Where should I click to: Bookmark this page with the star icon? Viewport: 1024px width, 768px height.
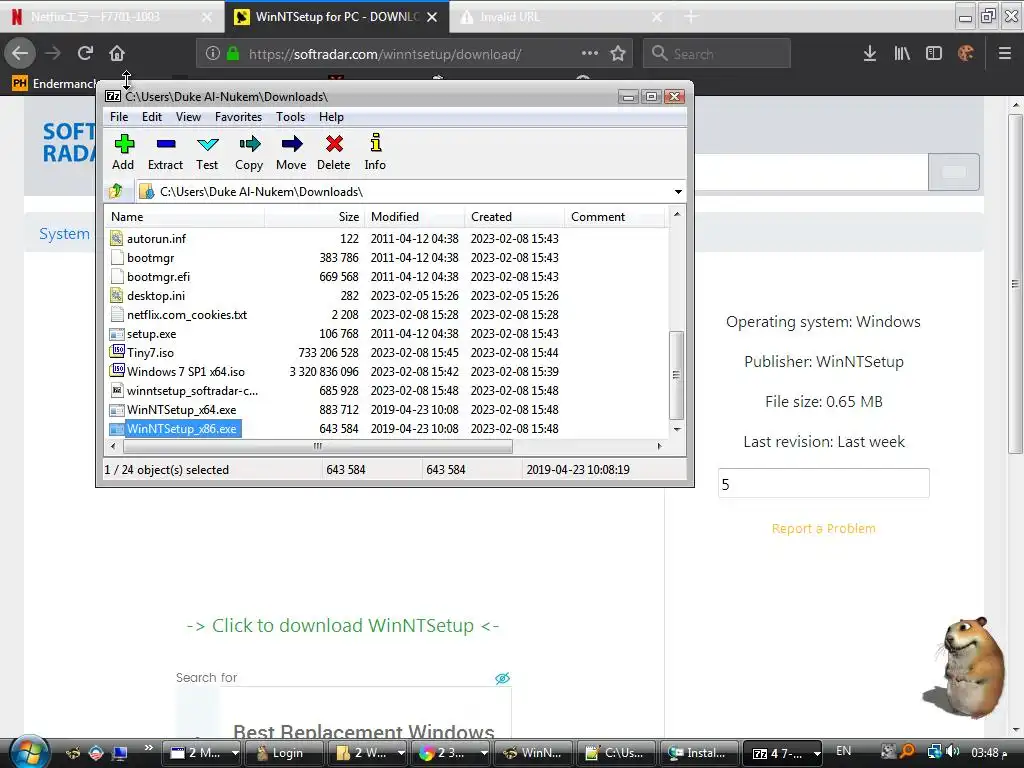pyautogui.click(x=618, y=54)
